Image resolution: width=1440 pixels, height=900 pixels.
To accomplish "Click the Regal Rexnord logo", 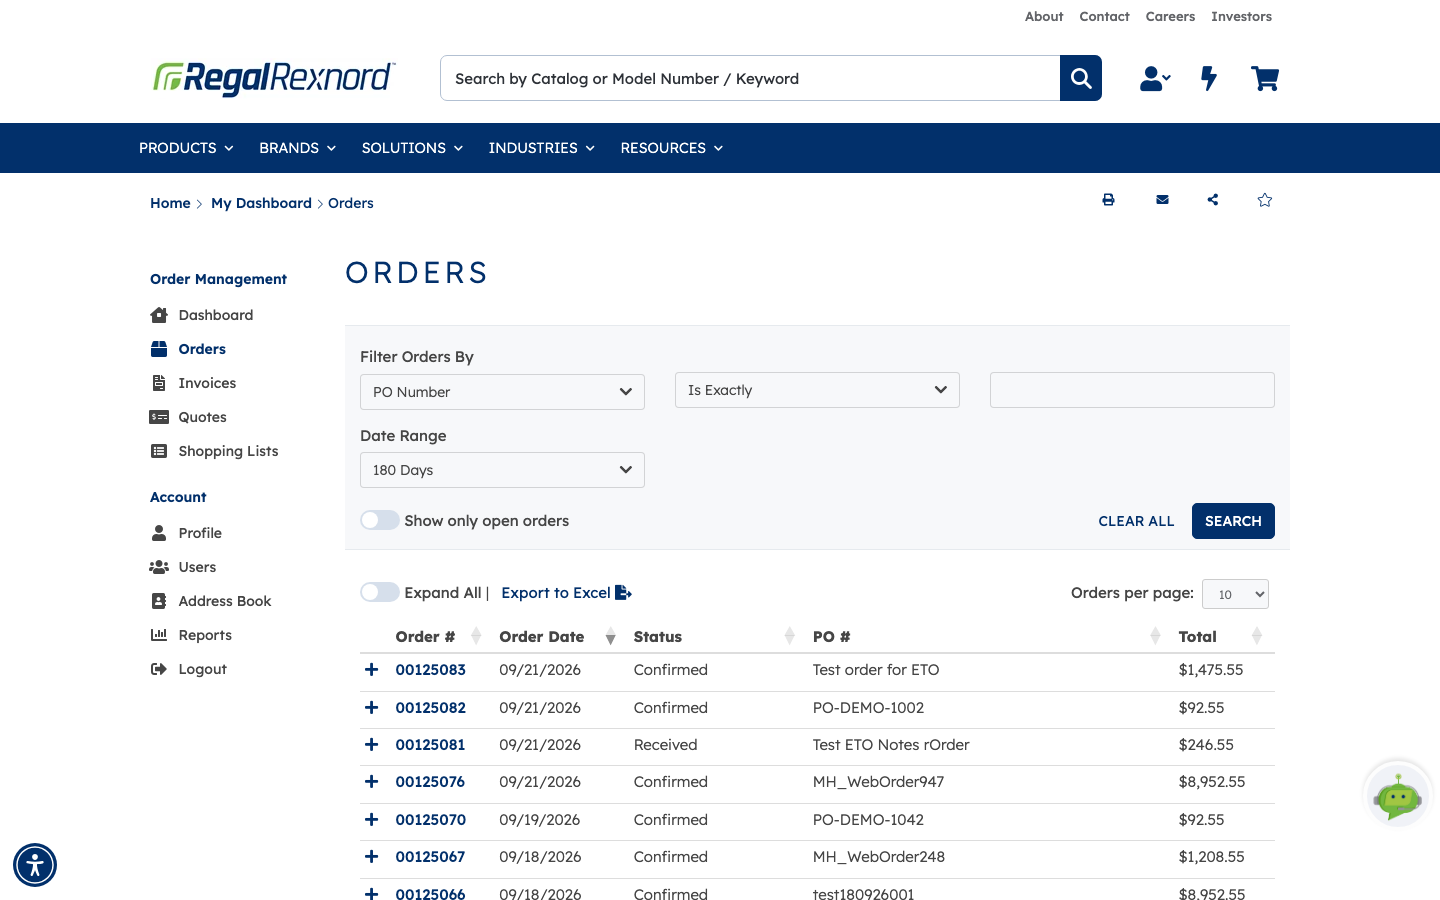I will tap(275, 78).
